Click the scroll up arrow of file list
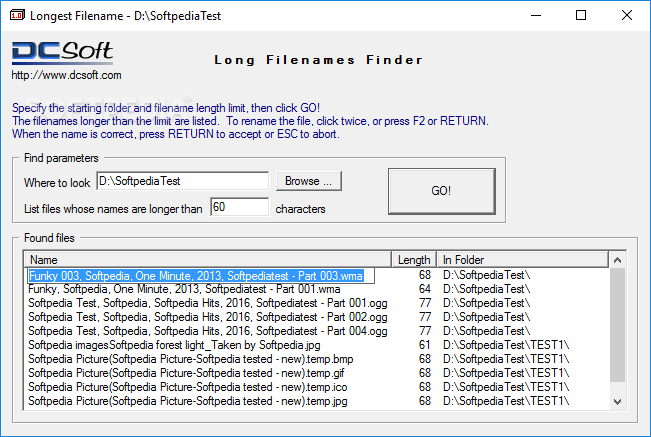Screen dimensions: 651x437 pos(617,260)
